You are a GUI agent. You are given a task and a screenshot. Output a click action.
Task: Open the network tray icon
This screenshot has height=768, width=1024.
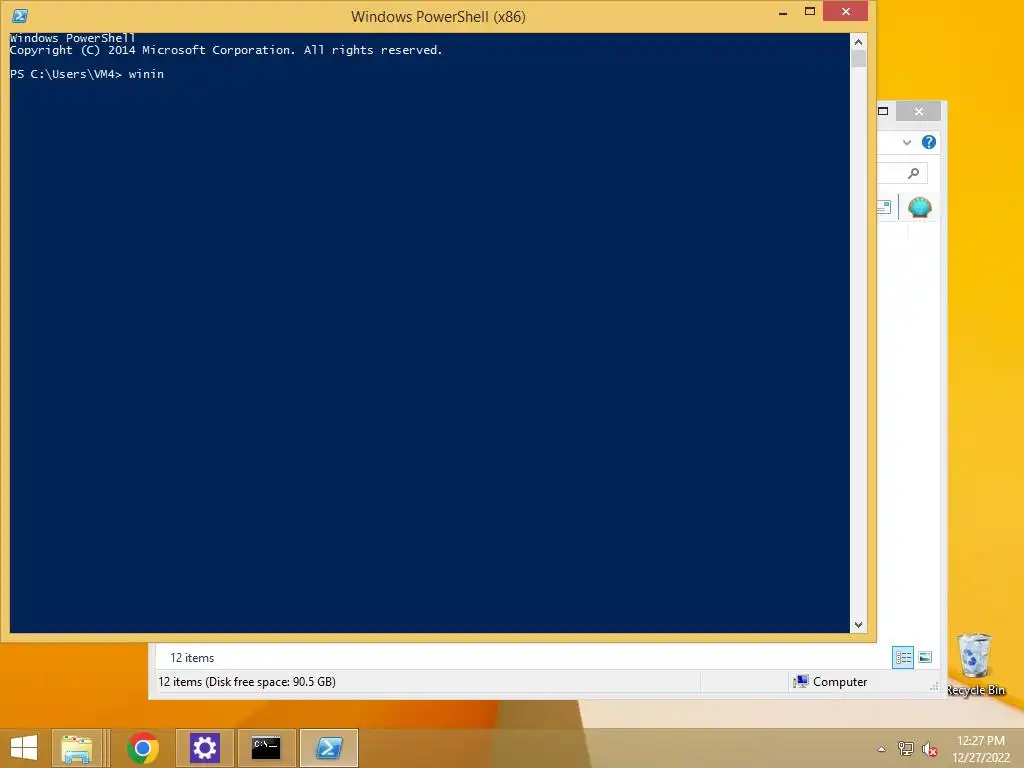click(x=905, y=749)
